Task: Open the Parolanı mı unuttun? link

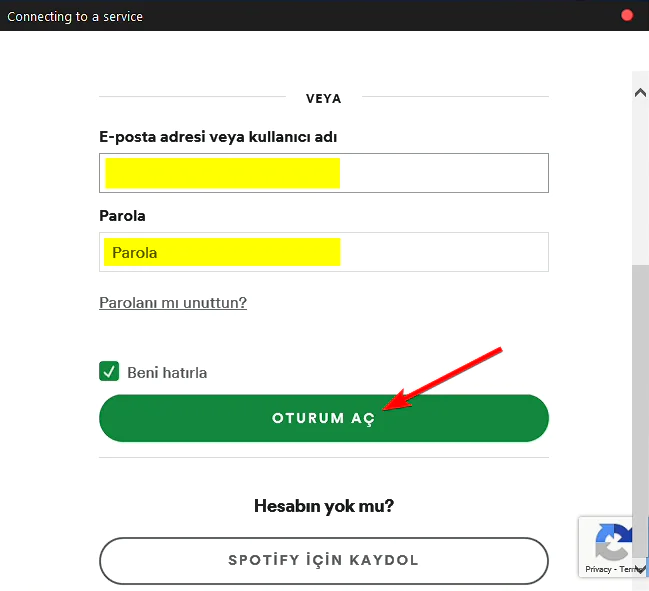Action: pos(173,302)
